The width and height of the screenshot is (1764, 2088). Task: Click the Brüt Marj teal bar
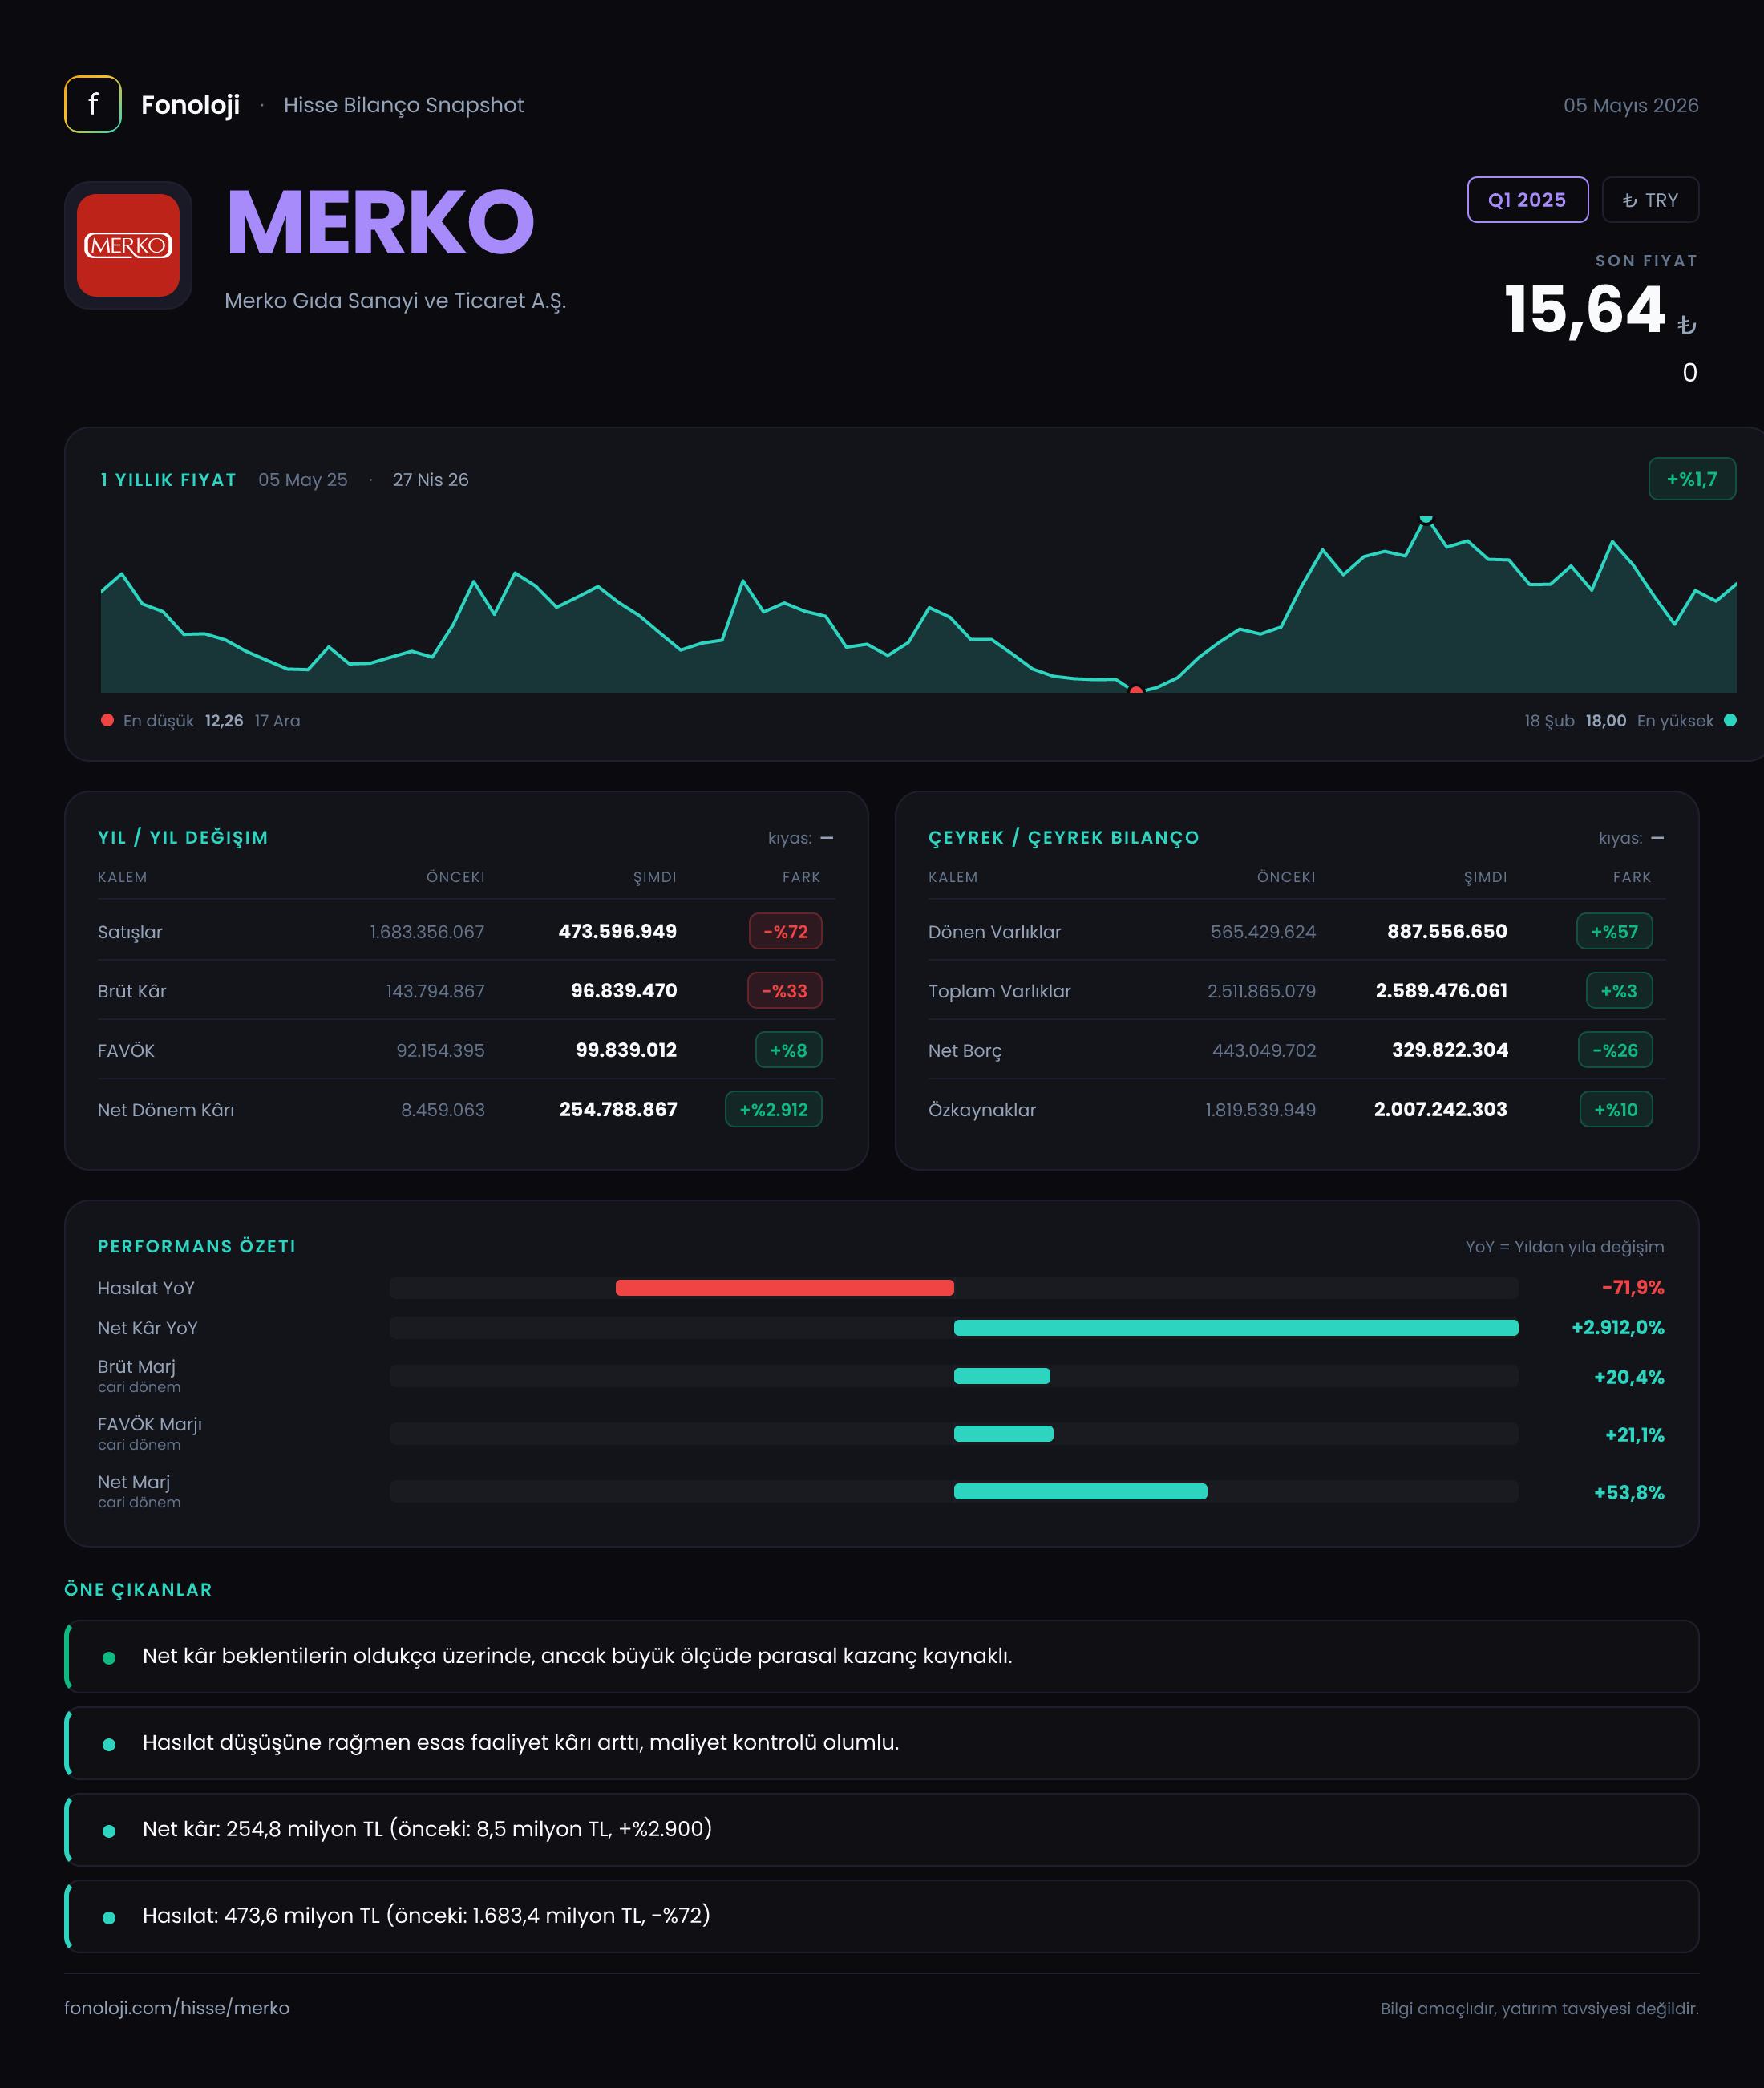tap(1002, 1376)
